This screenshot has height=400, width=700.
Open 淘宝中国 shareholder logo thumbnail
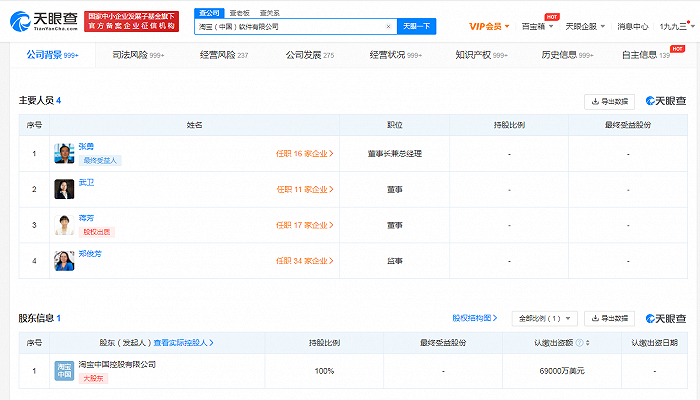click(x=64, y=370)
